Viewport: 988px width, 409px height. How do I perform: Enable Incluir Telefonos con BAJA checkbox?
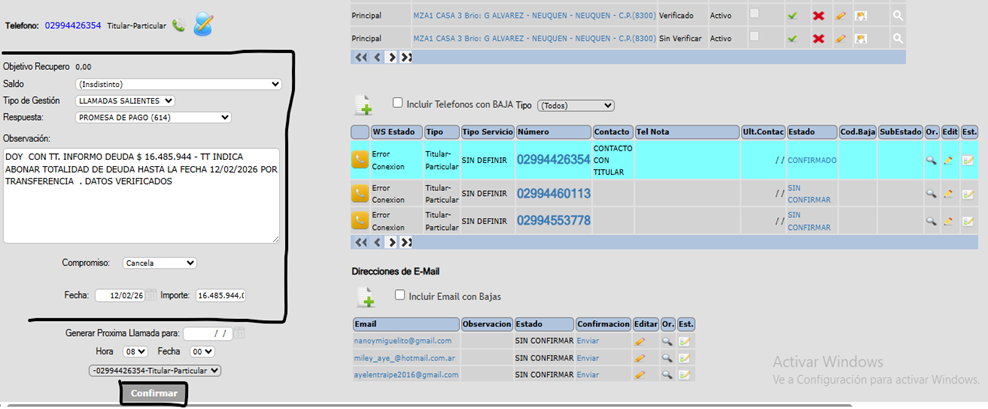[398, 103]
